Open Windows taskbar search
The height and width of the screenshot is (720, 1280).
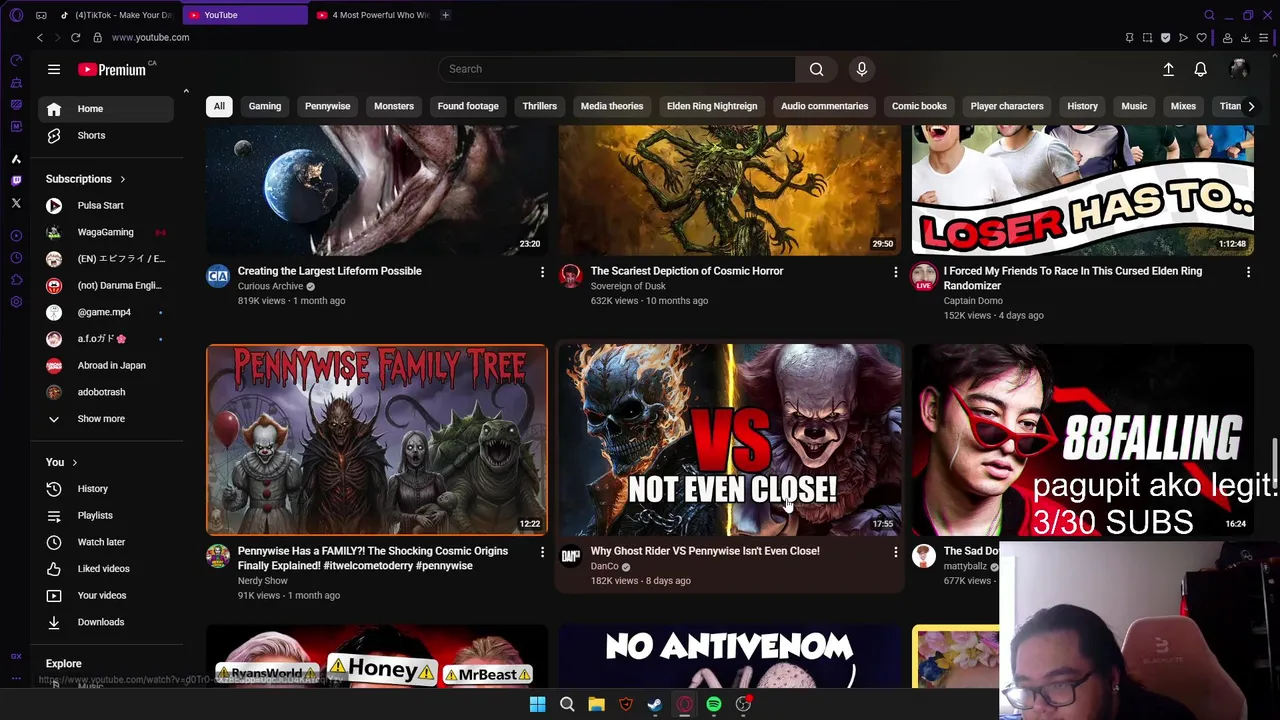point(567,704)
